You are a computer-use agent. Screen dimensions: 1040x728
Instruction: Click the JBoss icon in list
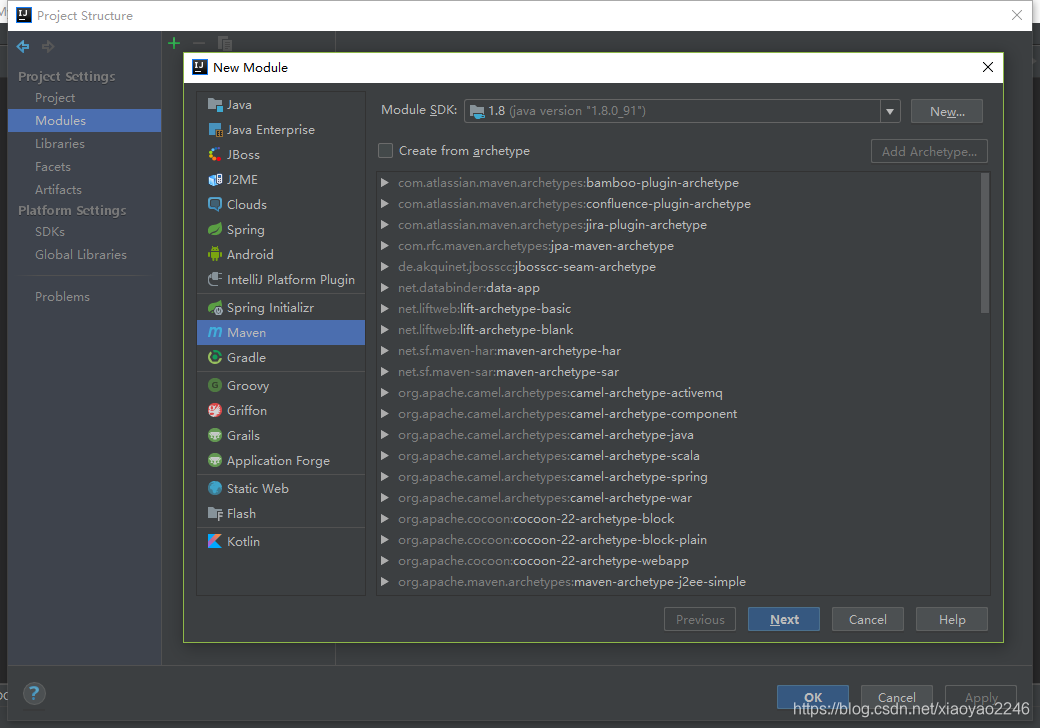[215, 154]
